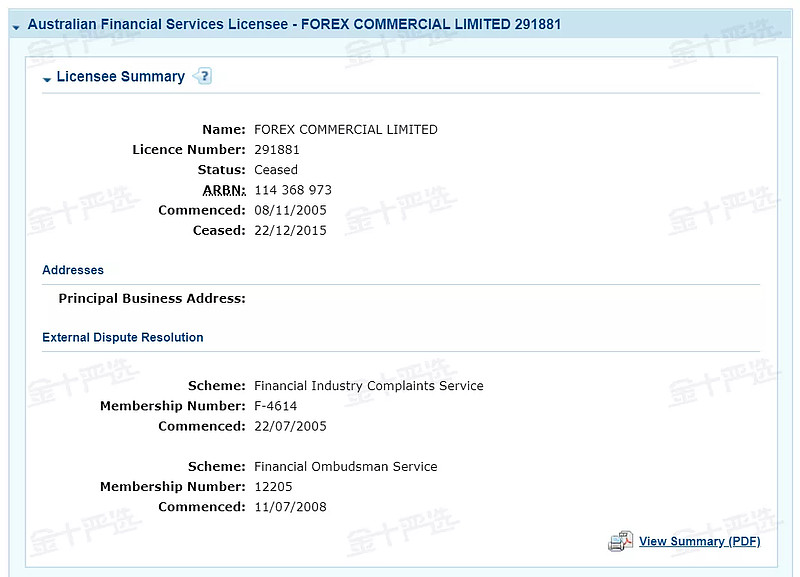
Task: Click the Financial Ombudsman Service scheme
Action: pyautogui.click(x=345, y=466)
